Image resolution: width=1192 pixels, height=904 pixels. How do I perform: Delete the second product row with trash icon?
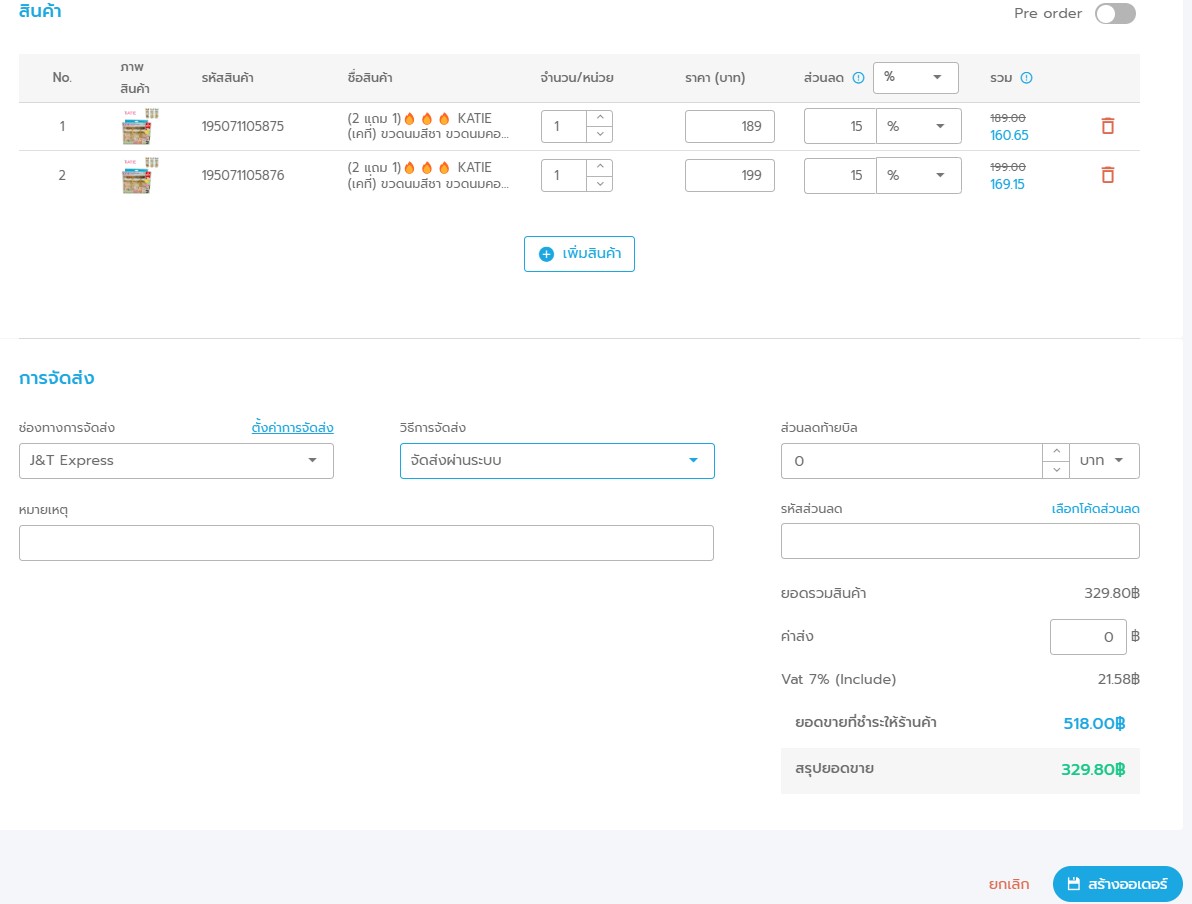point(1107,175)
